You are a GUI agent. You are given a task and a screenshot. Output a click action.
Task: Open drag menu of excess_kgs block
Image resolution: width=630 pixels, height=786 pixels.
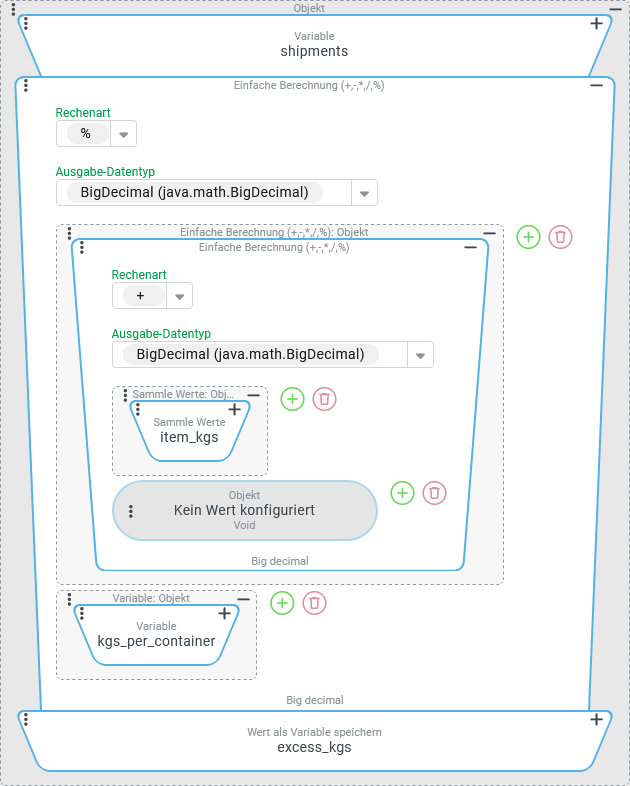[25, 719]
